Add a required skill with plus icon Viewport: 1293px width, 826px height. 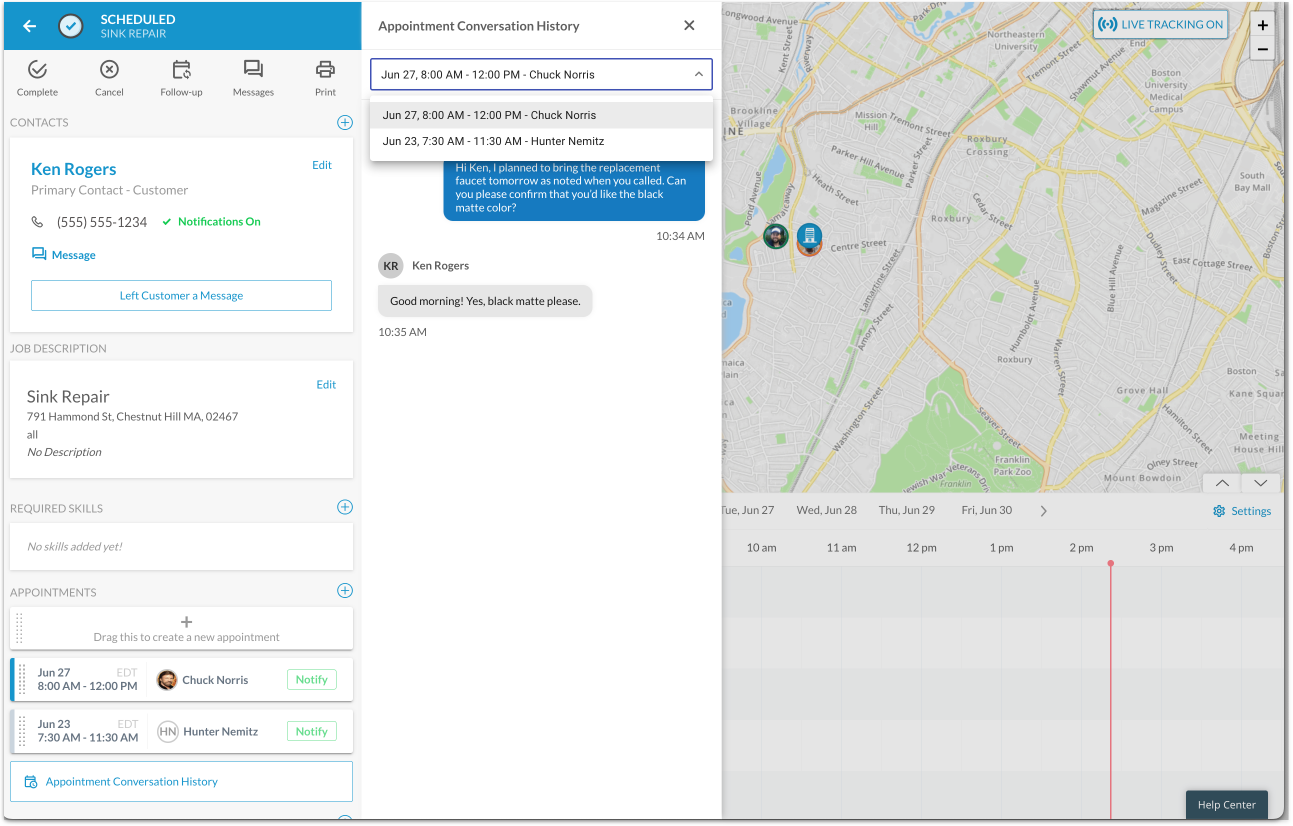[x=345, y=508]
